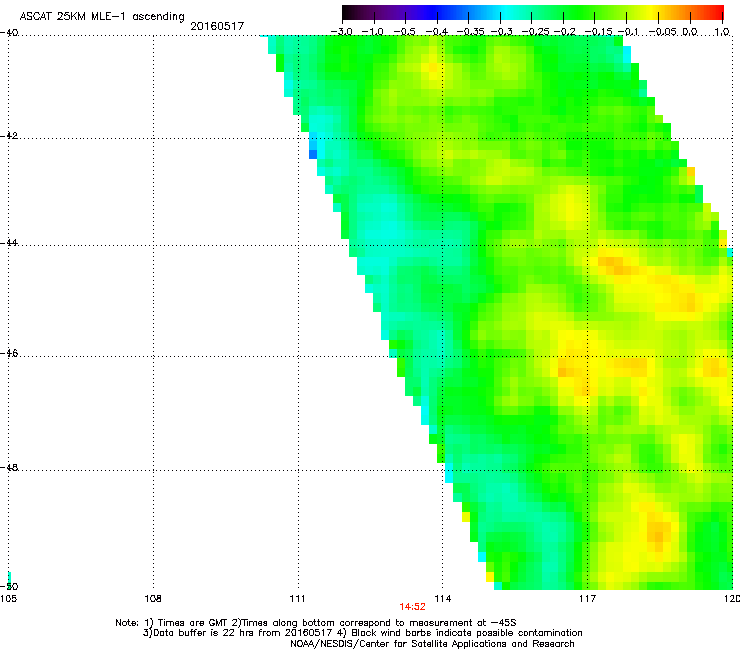The height and width of the screenshot is (650, 740).
Task: Click the longitude axis label 105
Action: click(8, 599)
